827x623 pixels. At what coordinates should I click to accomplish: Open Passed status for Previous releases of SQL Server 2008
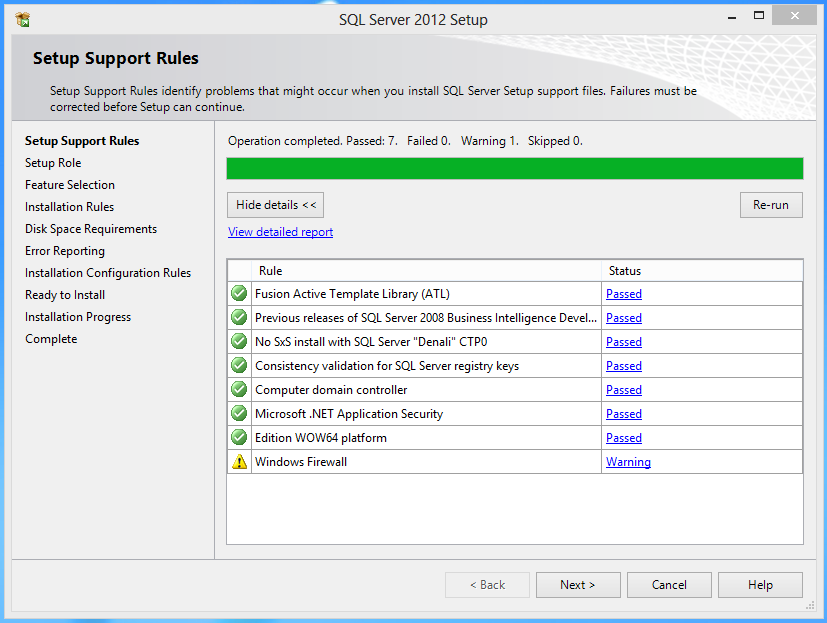pyautogui.click(x=624, y=318)
